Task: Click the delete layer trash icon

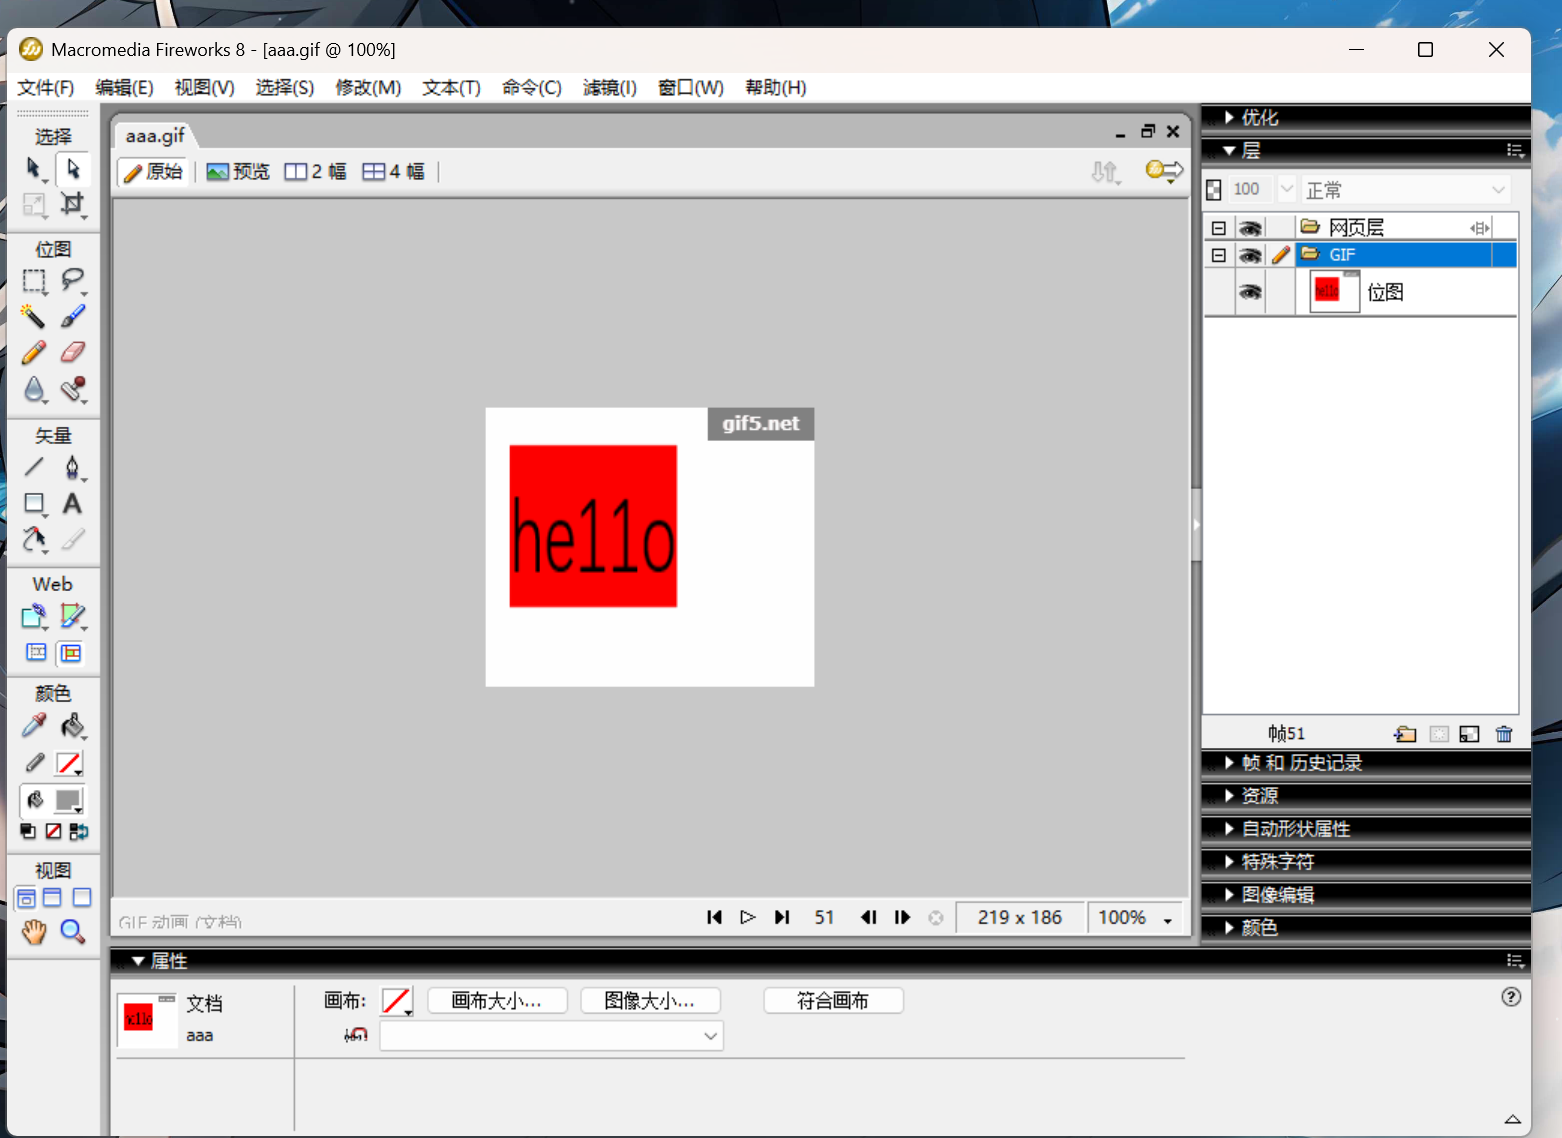Action: tap(1503, 734)
